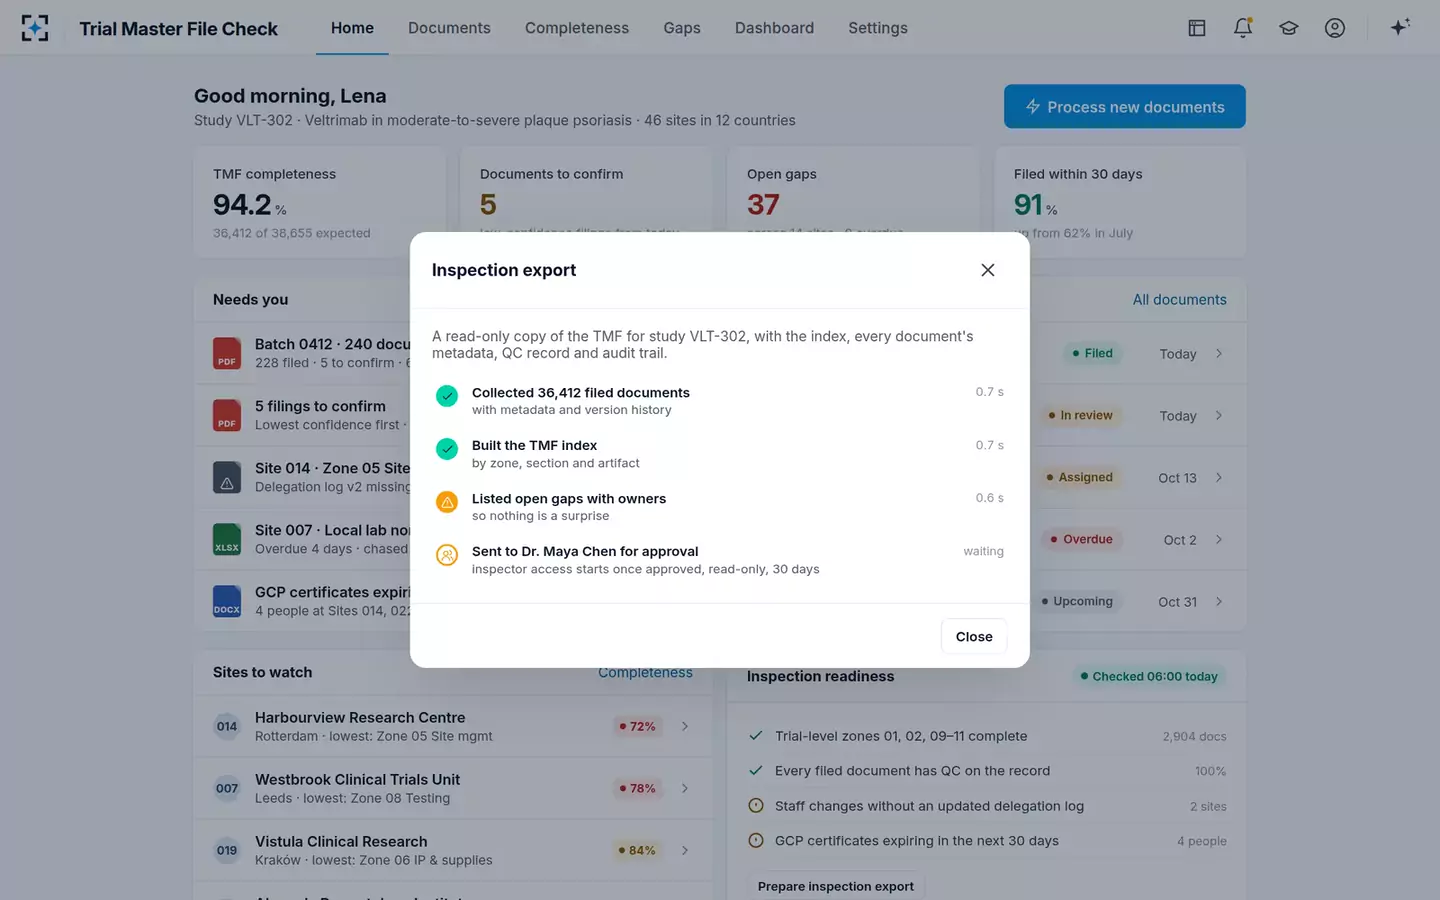
Task: Expand the Assigned Oct 13 row chevron
Action: pos(1219,477)
